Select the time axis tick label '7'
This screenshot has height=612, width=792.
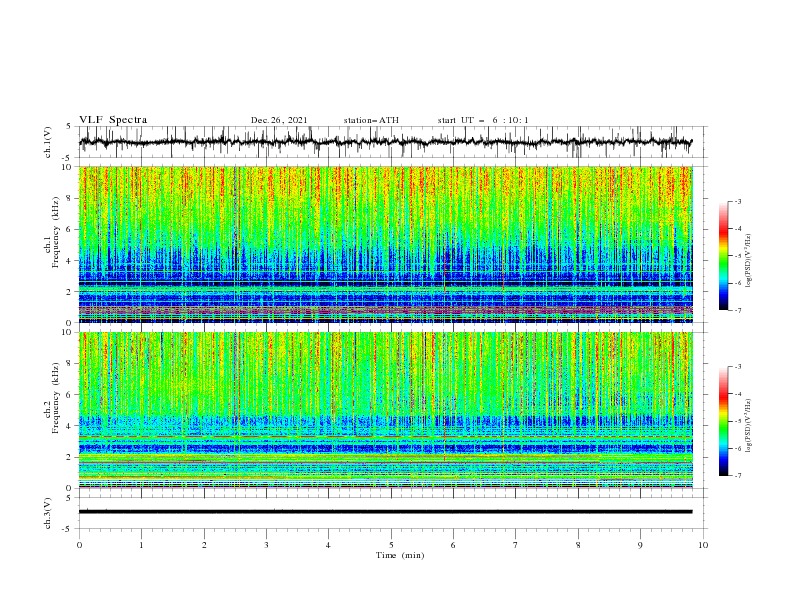(x=516, y=545)
